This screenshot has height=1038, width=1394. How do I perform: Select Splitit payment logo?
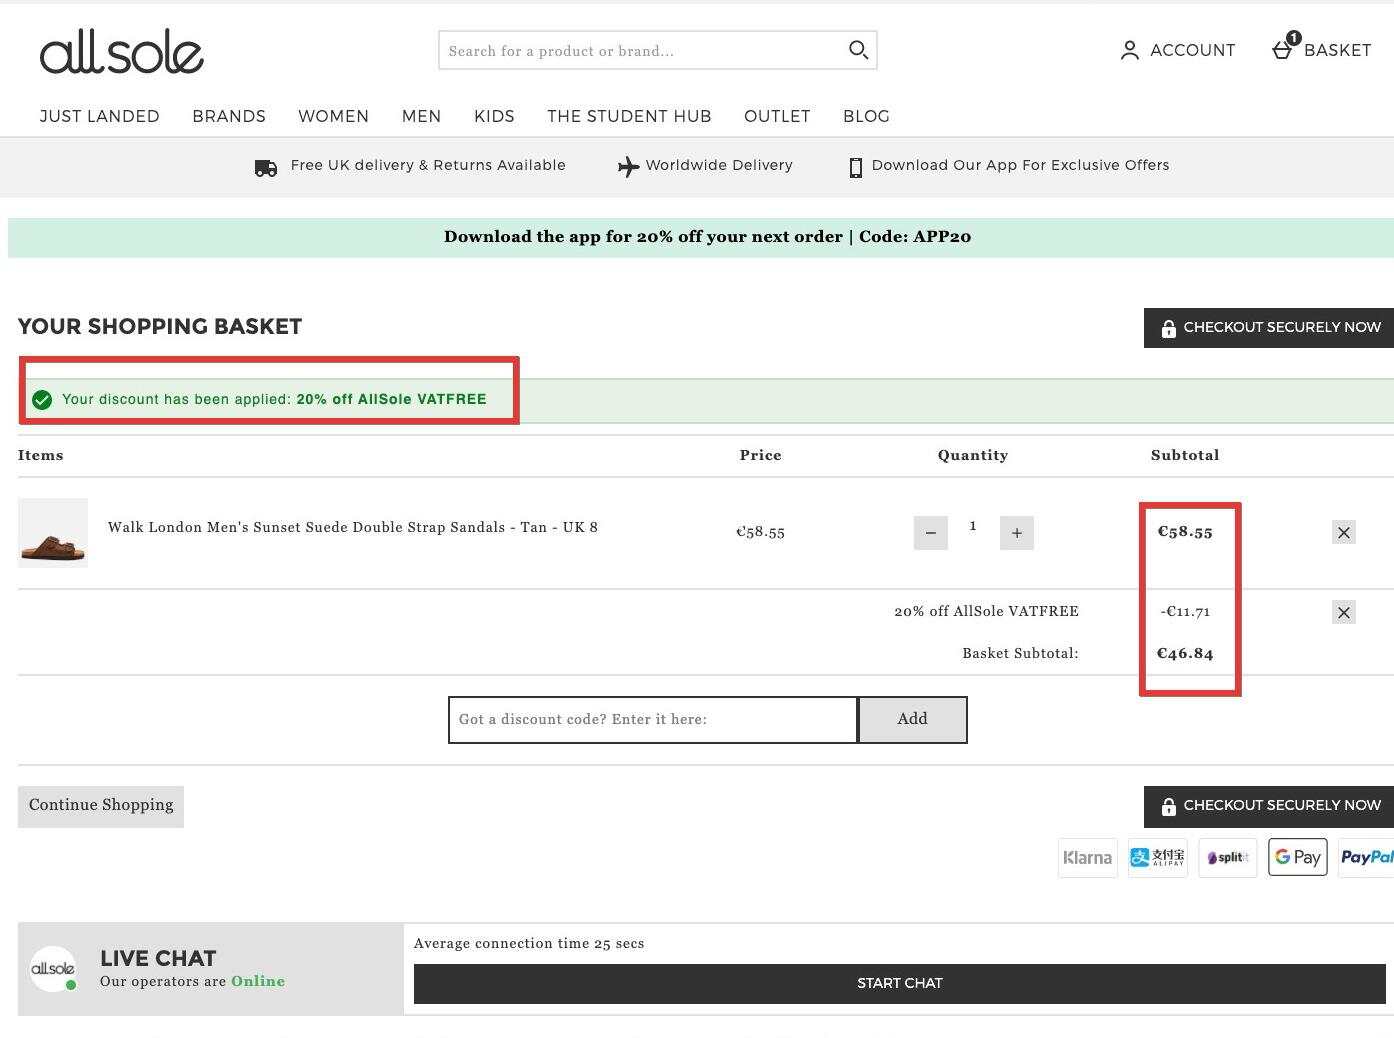point(1228,858)
